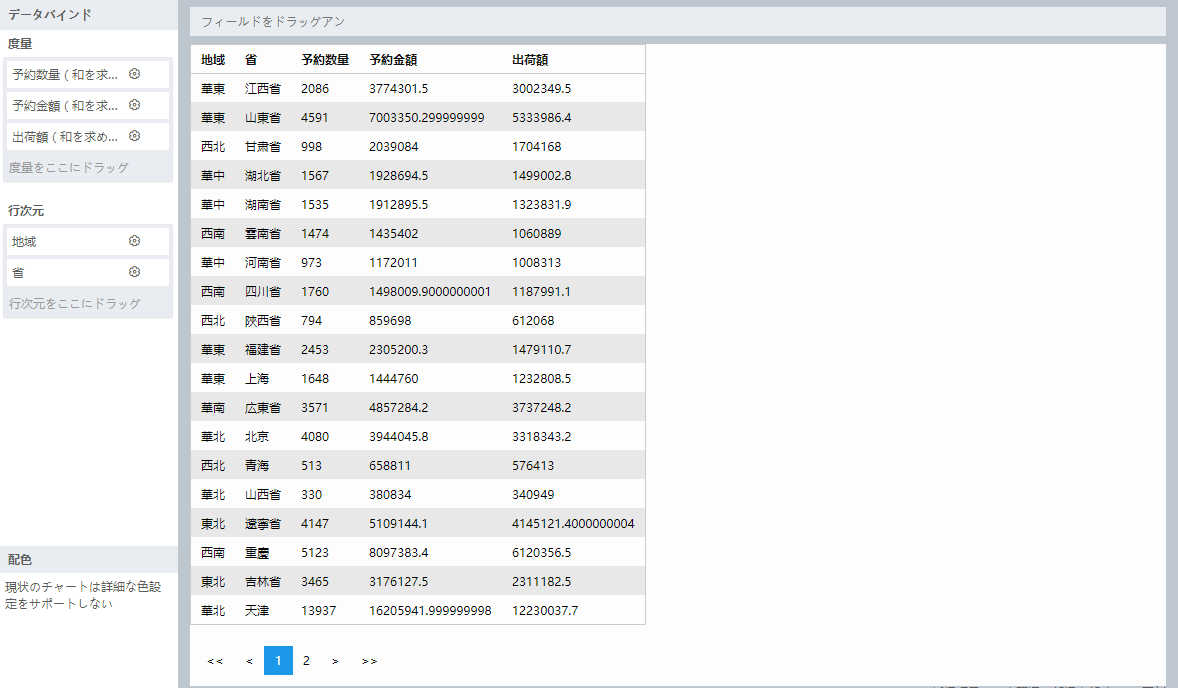Click the 広東省 cell

tap(263, 408)
